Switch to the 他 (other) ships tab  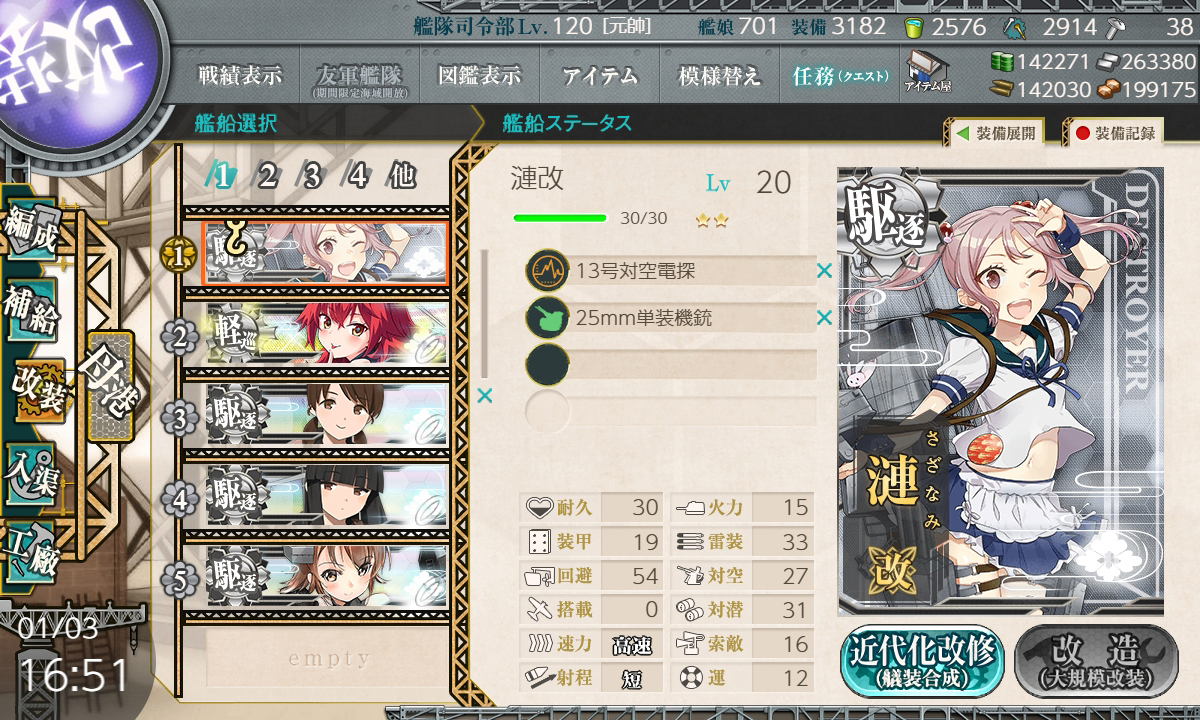401,176
